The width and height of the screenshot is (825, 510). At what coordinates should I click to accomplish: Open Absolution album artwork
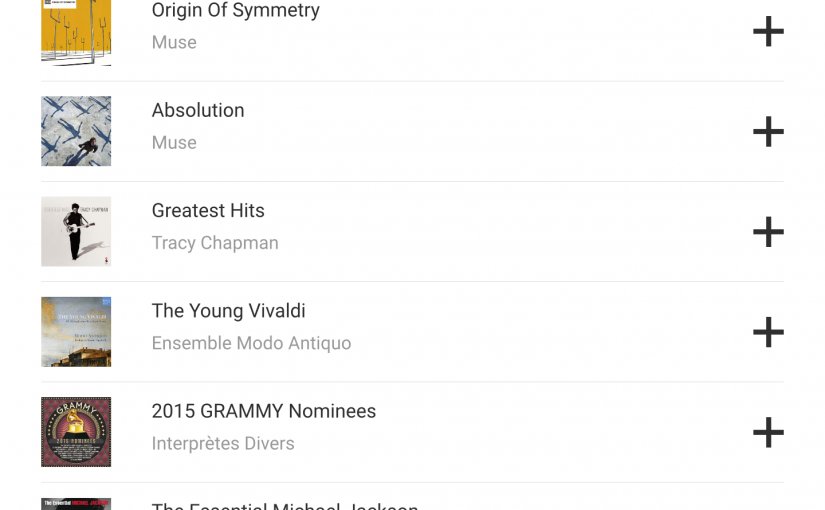coord(76,131)
